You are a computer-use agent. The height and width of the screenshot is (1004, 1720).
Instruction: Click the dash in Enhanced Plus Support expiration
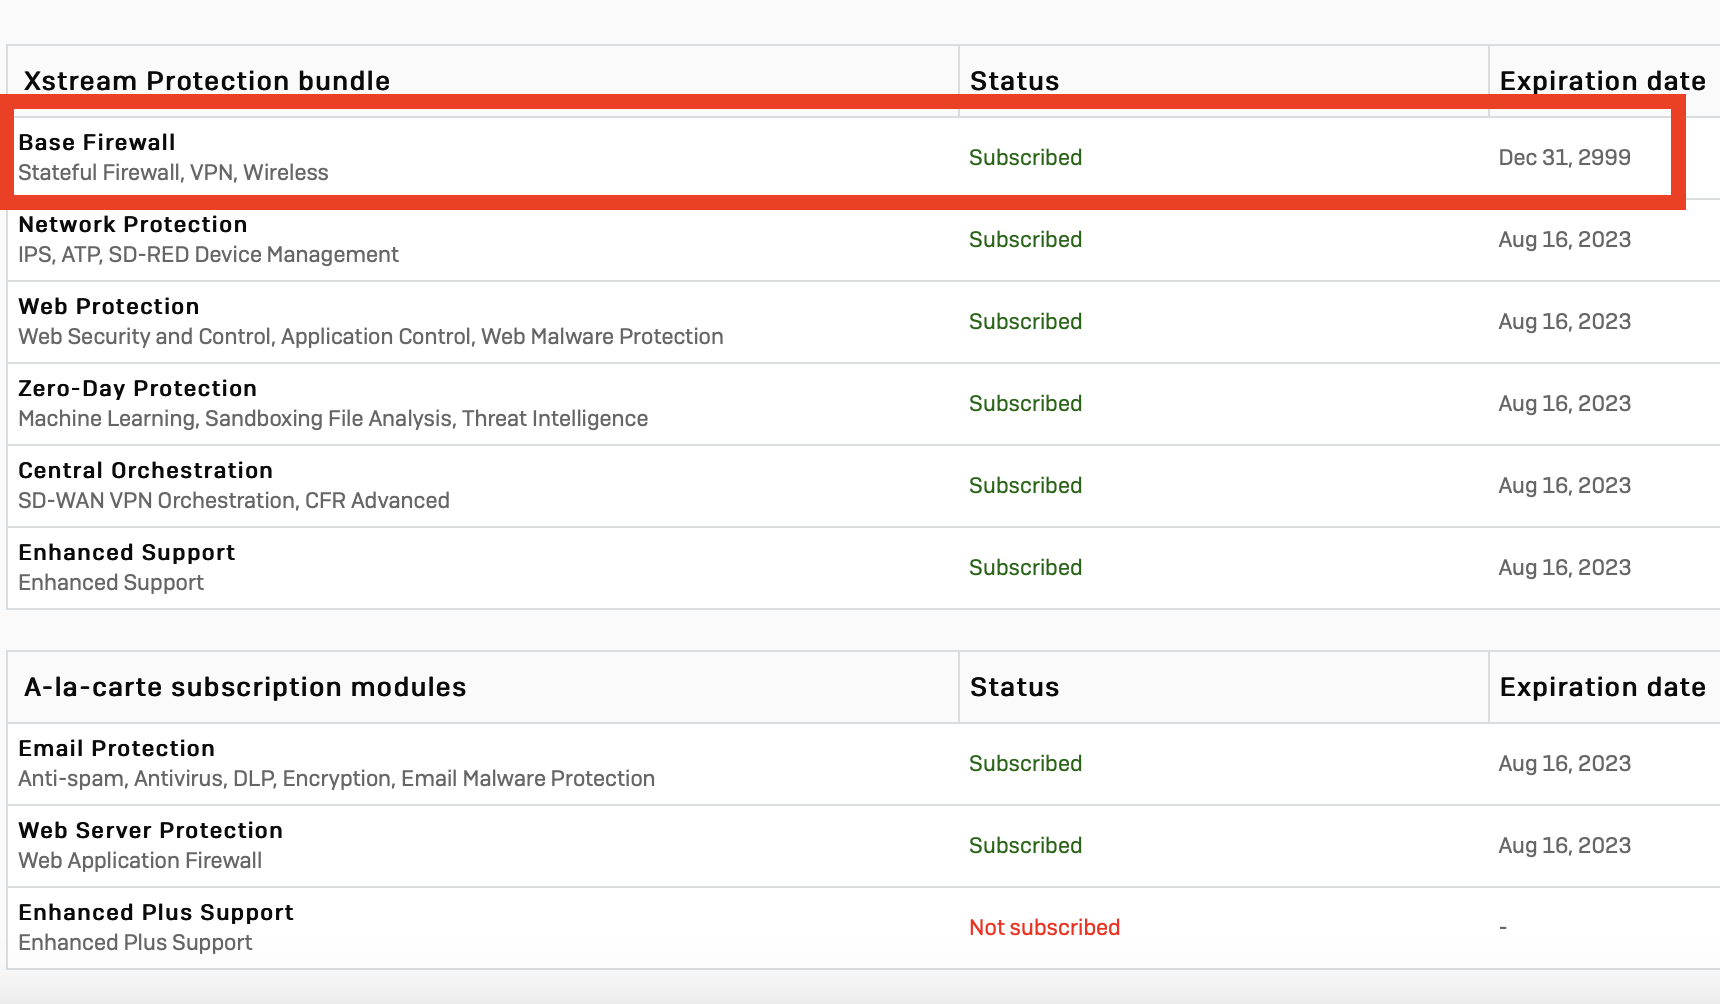tap(1503, 928)
